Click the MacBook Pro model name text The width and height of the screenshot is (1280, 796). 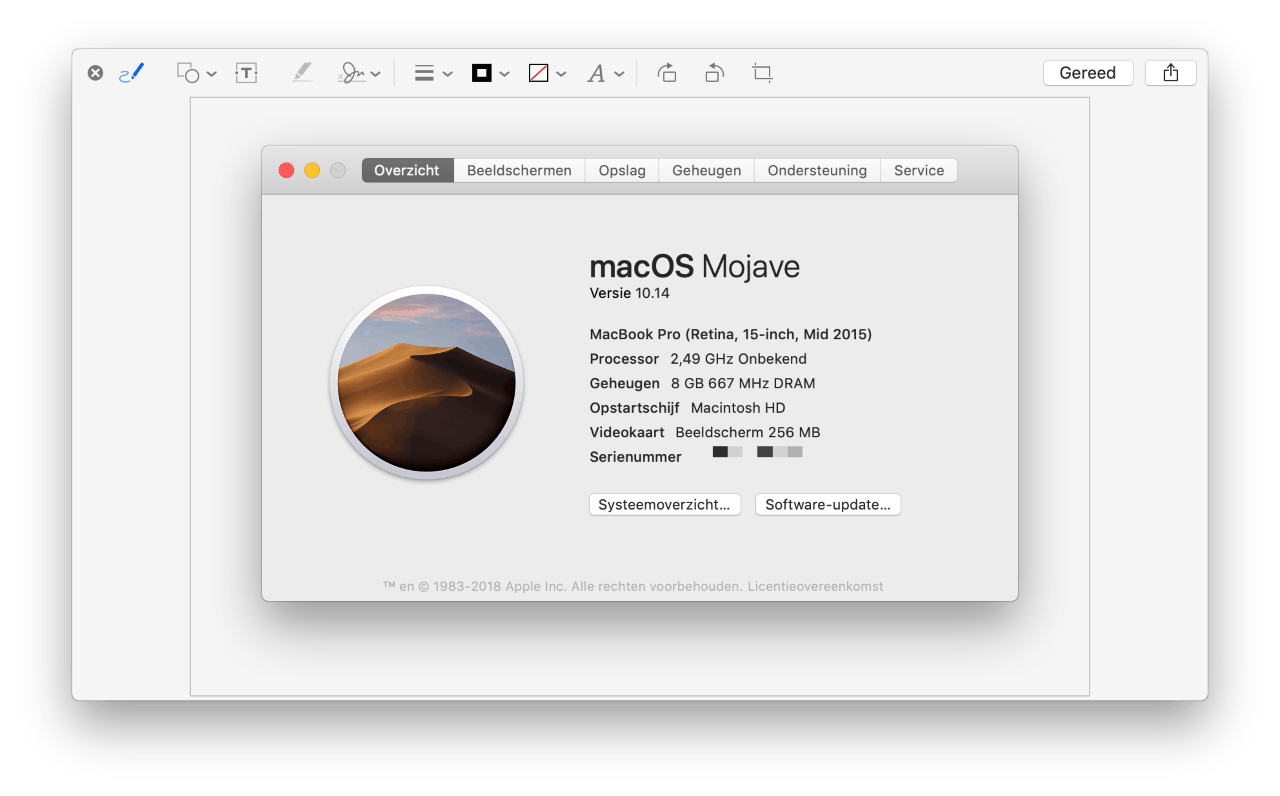[x=731, y=335]
